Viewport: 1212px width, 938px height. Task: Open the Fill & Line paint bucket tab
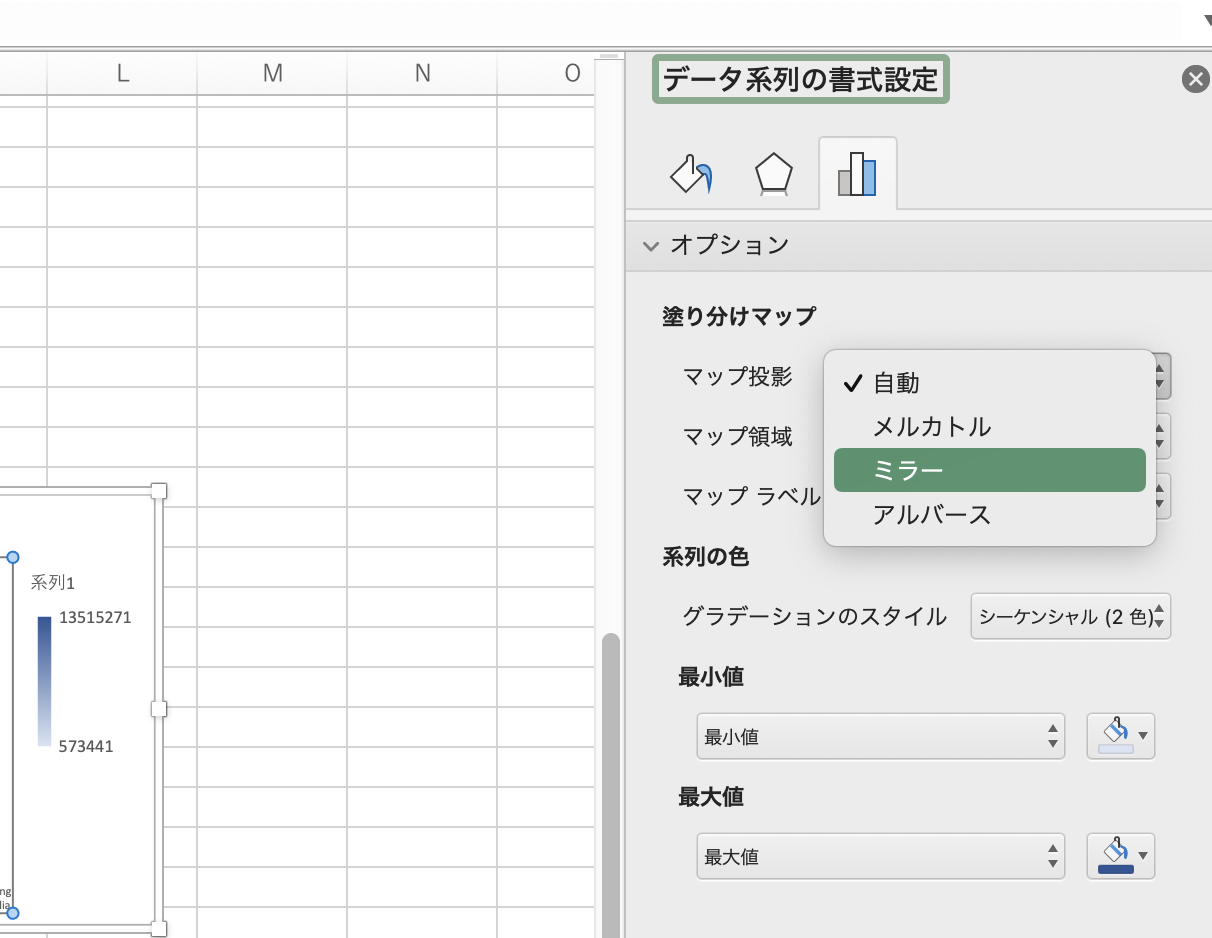[x=691, y=174]
